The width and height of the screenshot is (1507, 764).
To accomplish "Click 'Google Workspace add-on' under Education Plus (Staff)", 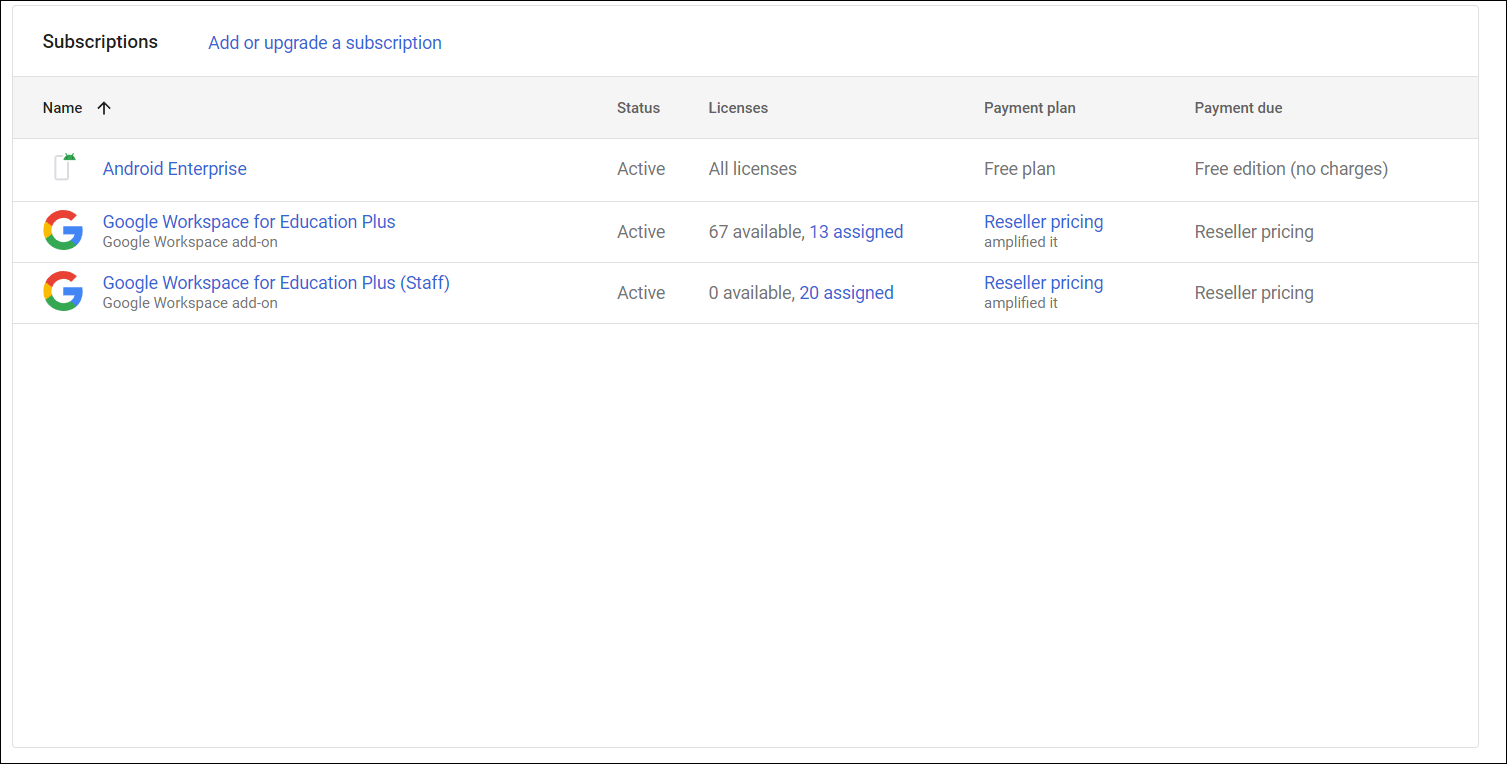I will click(x=190, y=303).
